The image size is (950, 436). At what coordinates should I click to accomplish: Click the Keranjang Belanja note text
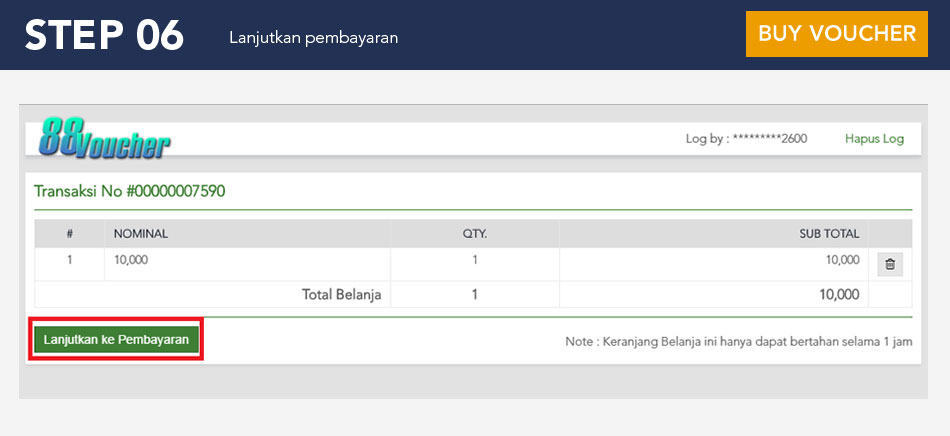[738, 341]
